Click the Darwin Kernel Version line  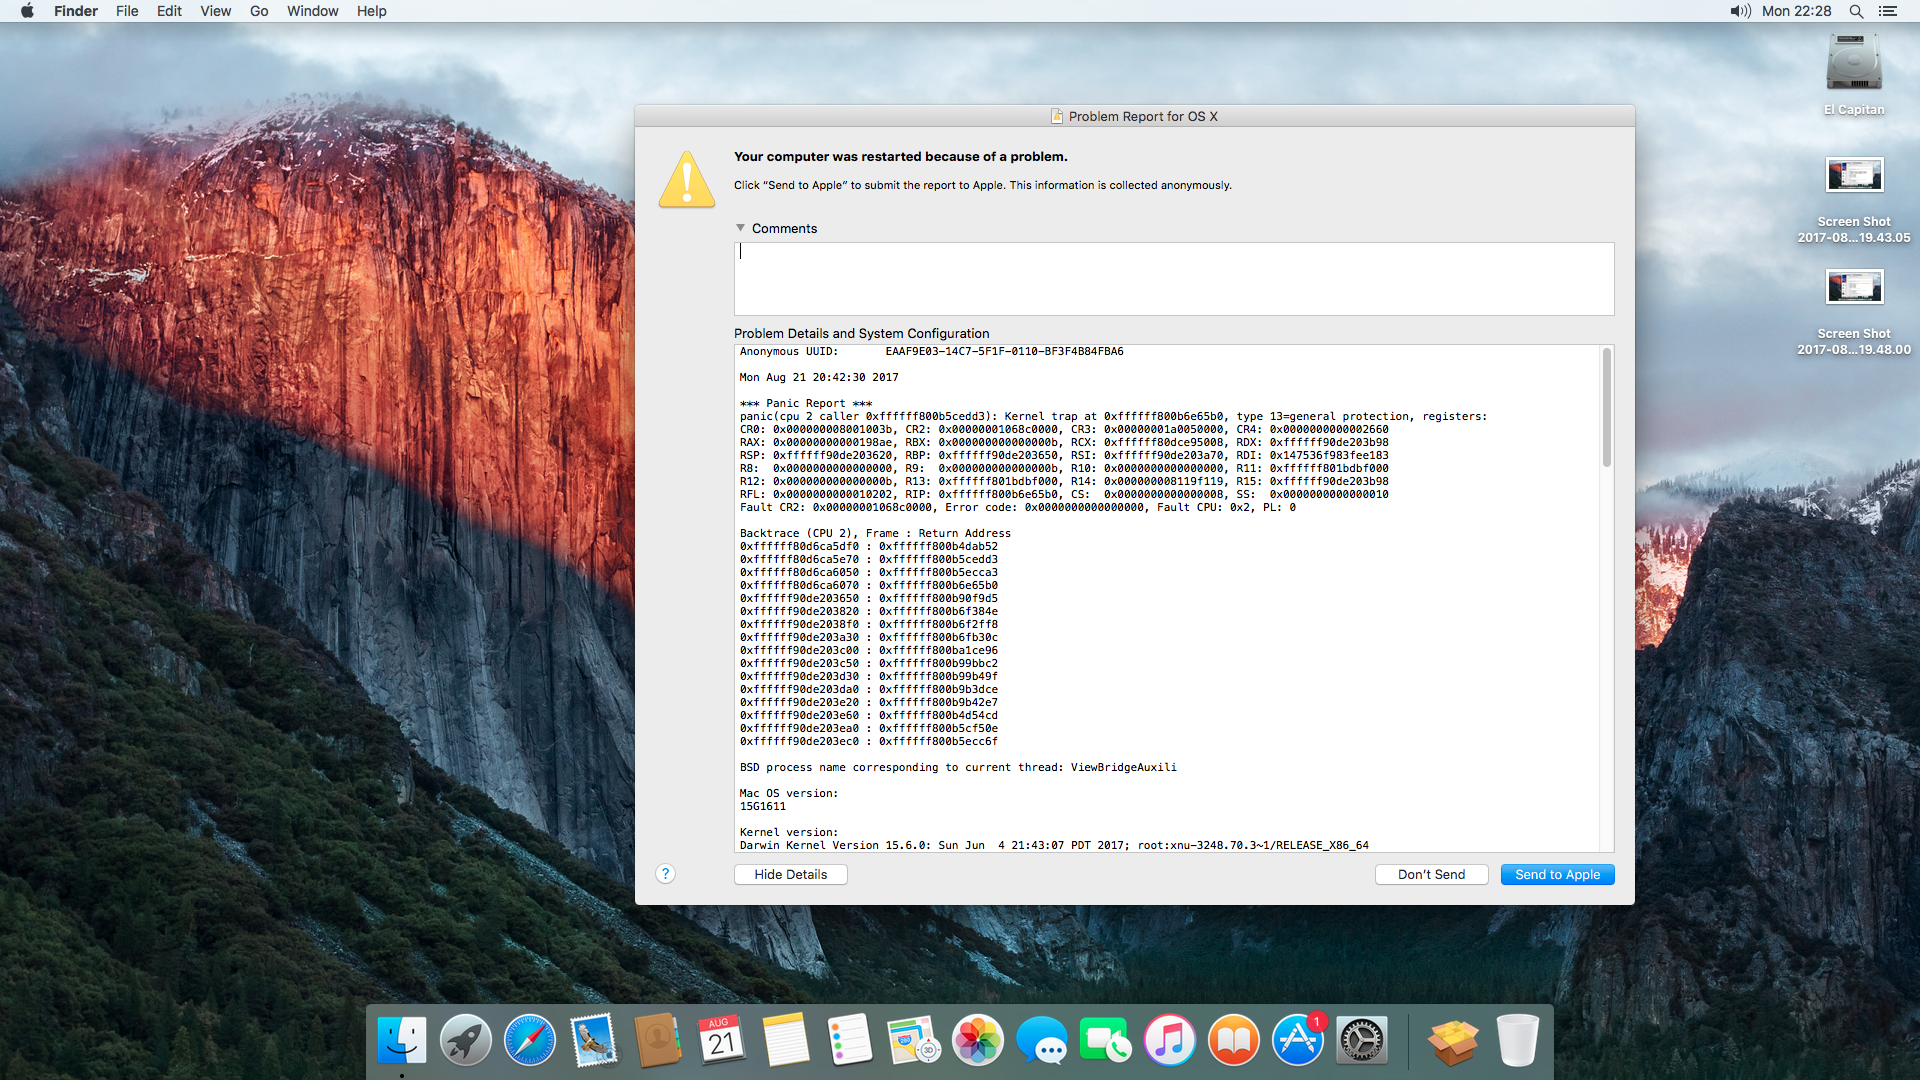click(x=1054, y=845)
